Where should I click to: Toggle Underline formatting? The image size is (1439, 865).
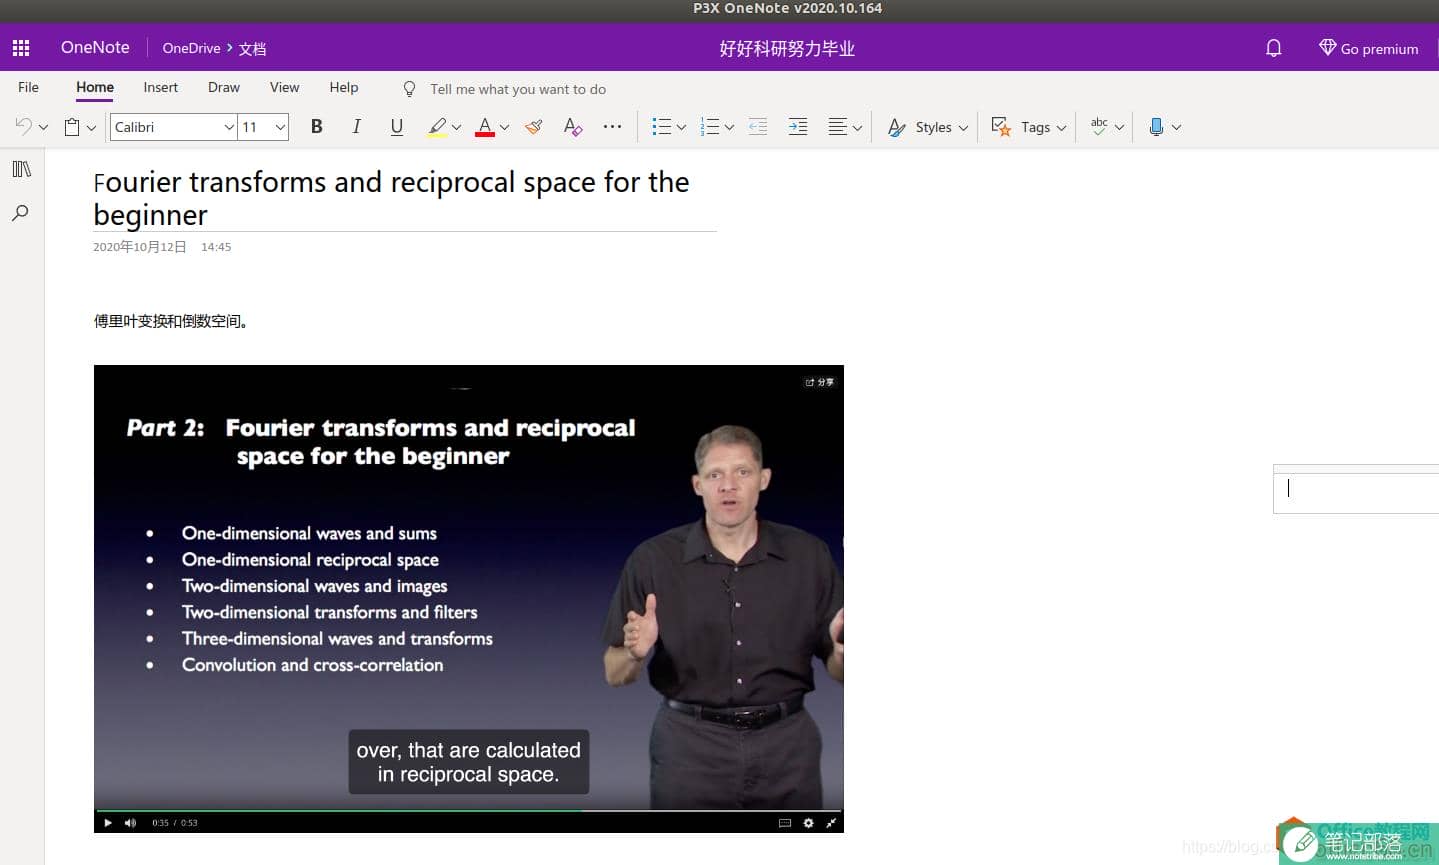[x=397, y=126]
